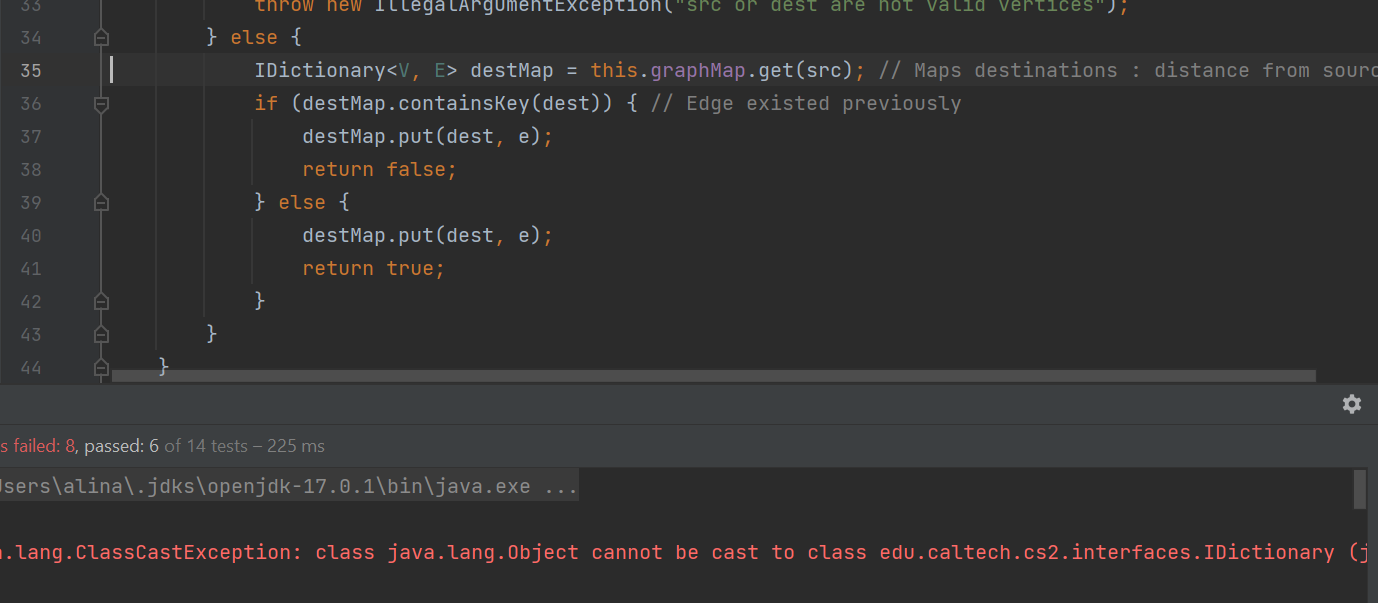Click the tests failed: 8 status text

point(35,446)
